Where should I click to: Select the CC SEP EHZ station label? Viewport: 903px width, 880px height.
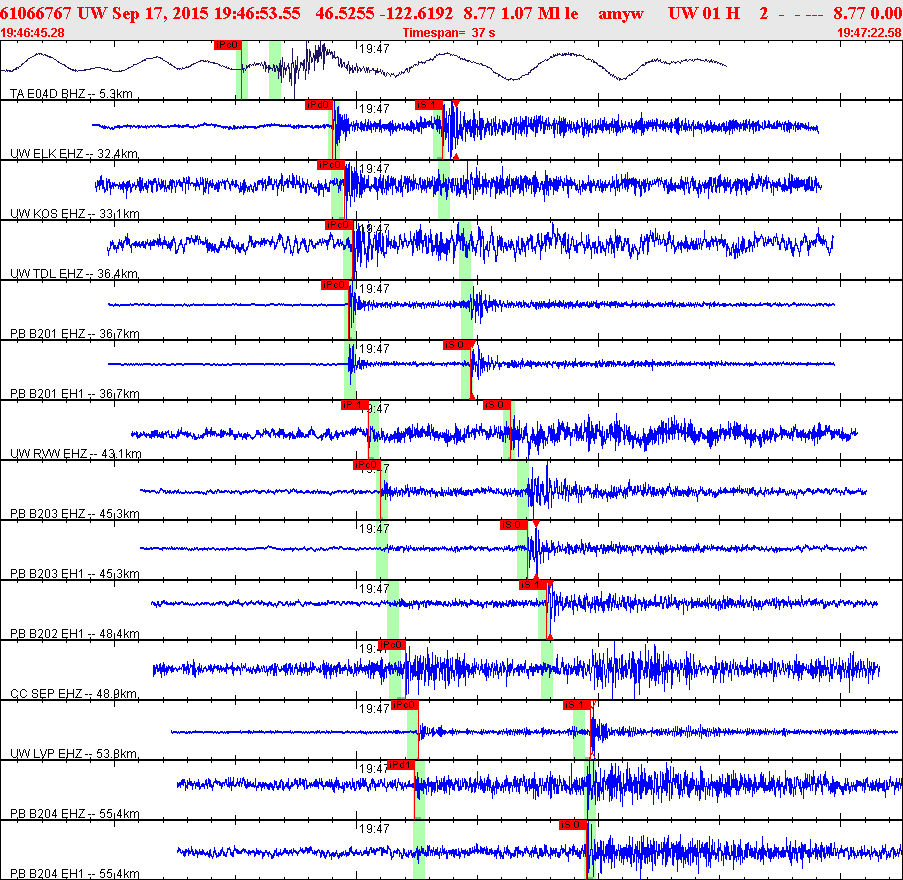74,693
